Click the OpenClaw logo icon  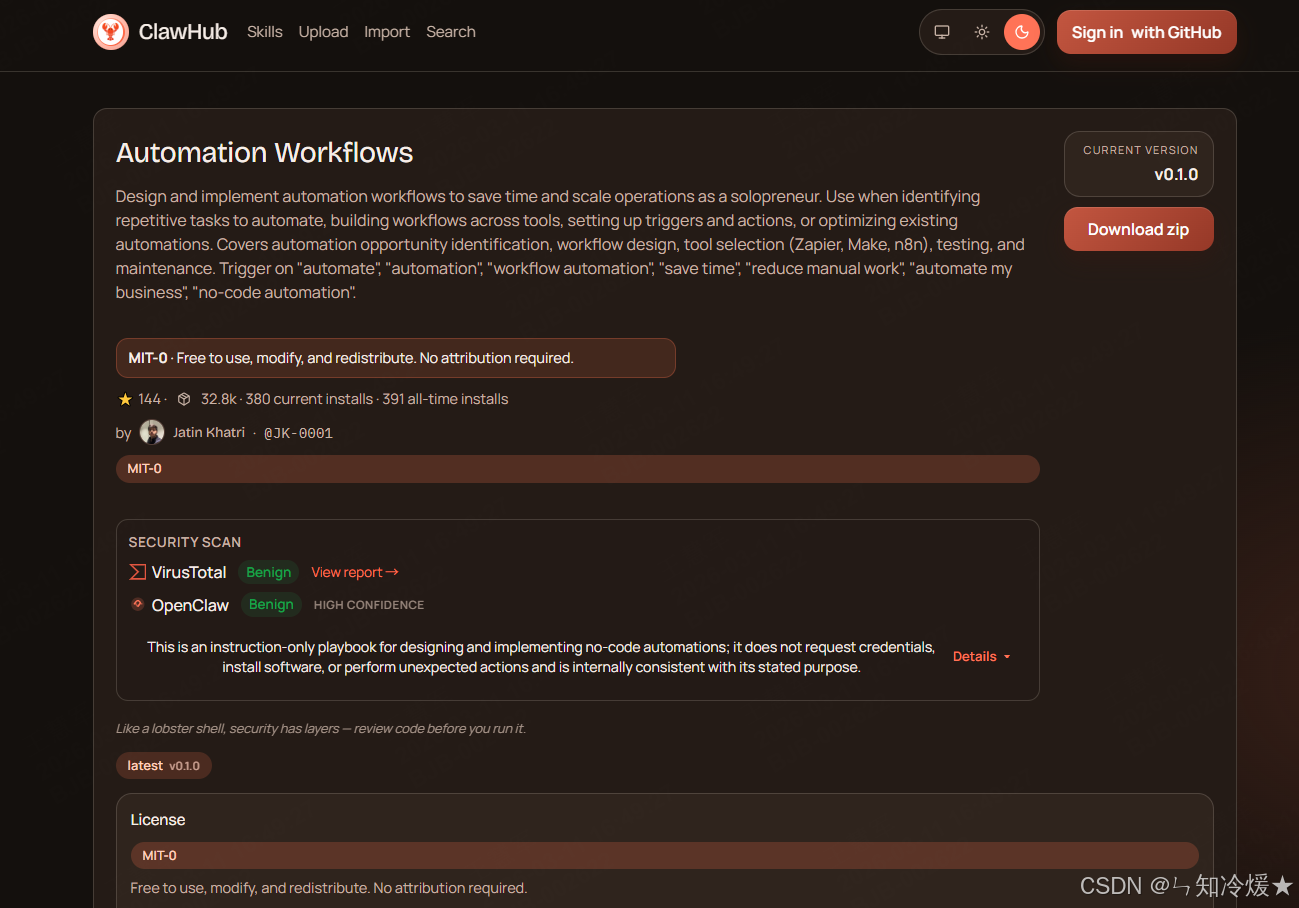[138, 604]
